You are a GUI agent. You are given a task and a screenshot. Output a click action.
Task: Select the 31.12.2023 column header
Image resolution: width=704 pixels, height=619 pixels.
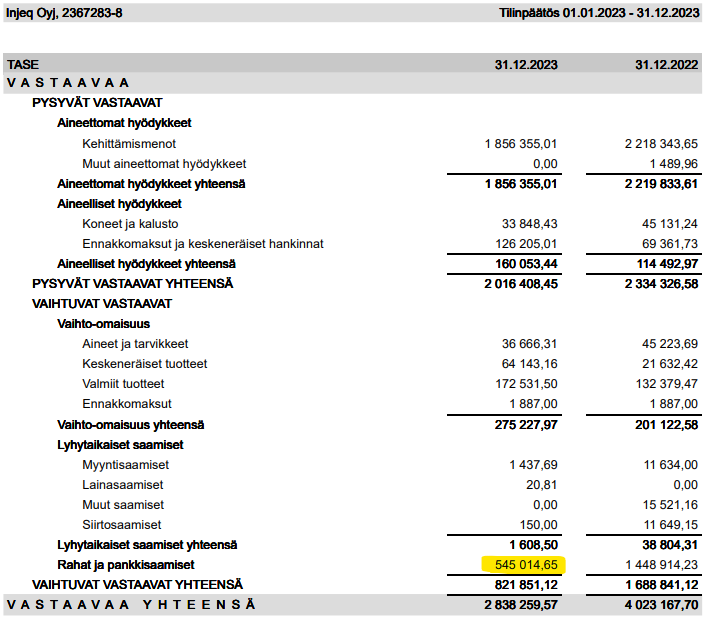coord(526,64)
